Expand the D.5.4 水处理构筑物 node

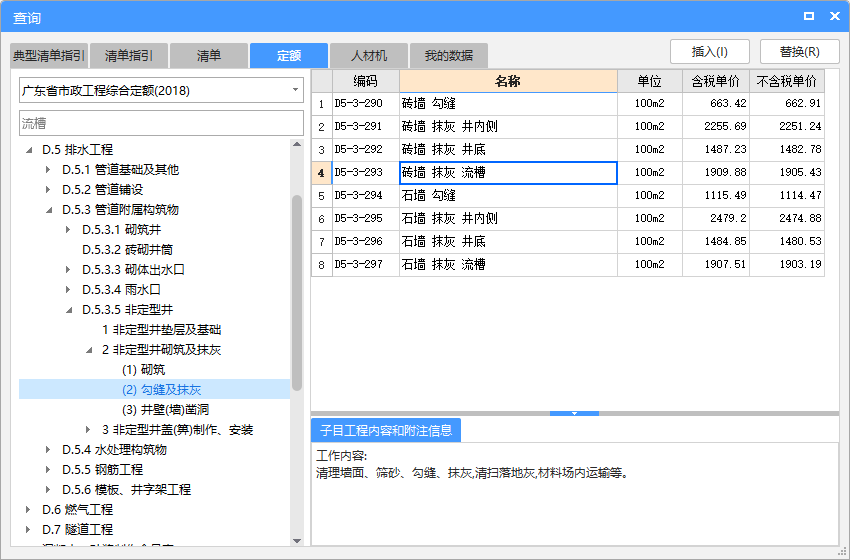[x=48, y=450]
